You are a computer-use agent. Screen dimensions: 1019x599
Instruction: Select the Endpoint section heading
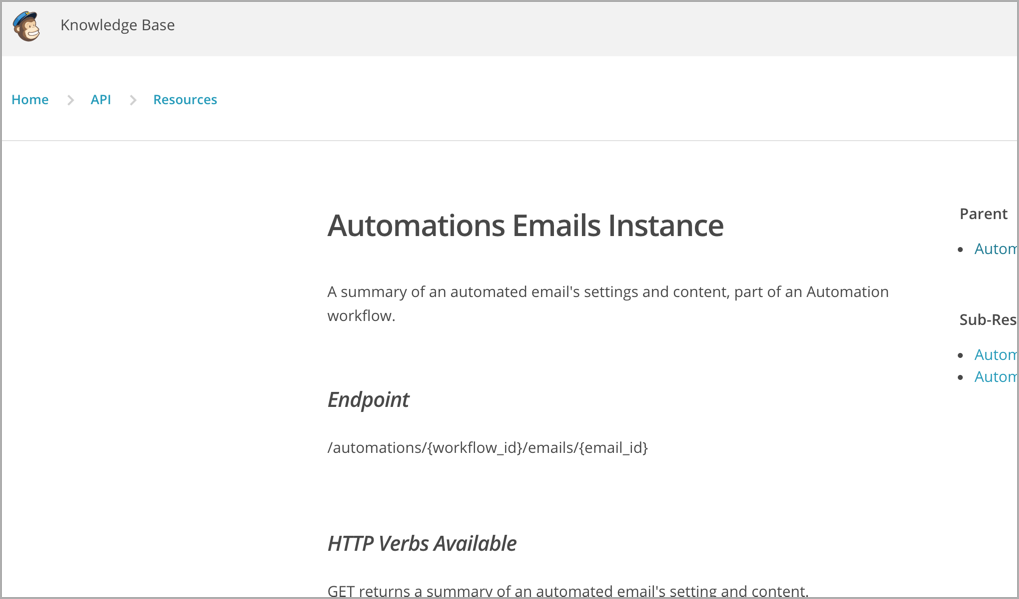368,400
